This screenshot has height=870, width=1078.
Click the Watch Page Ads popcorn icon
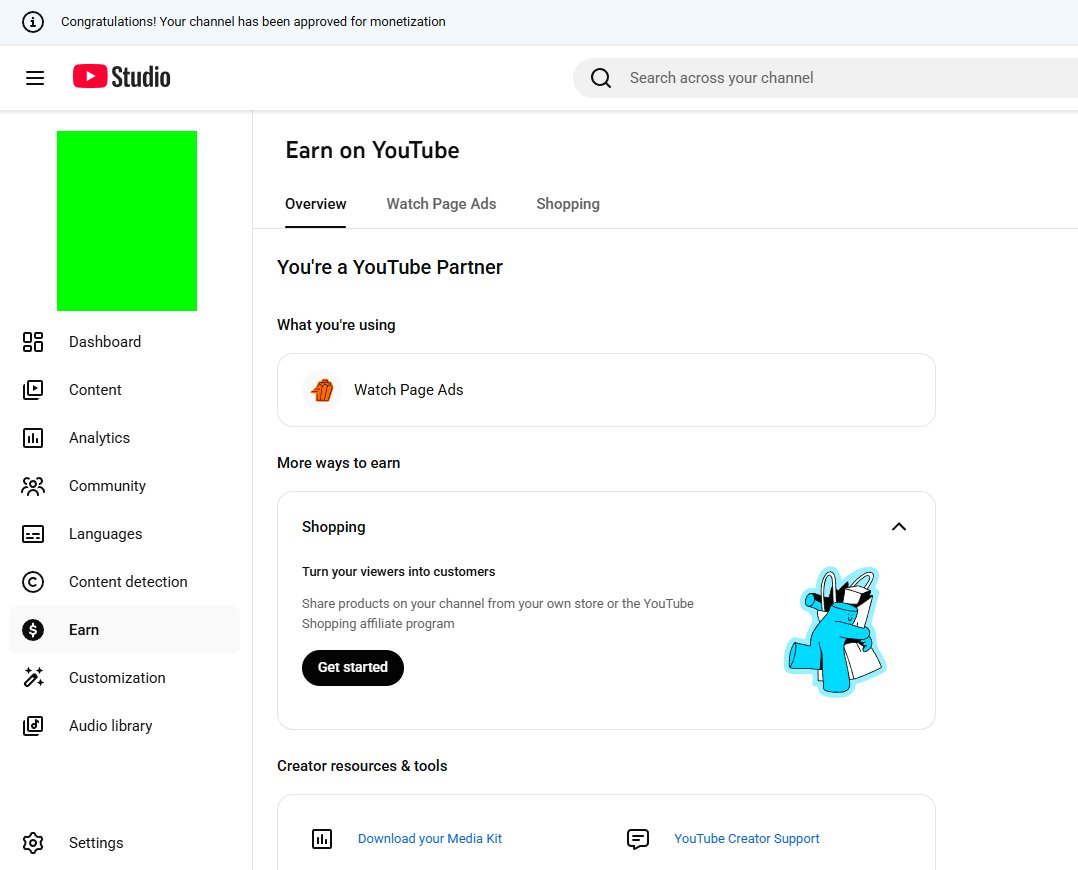[322, 390]
